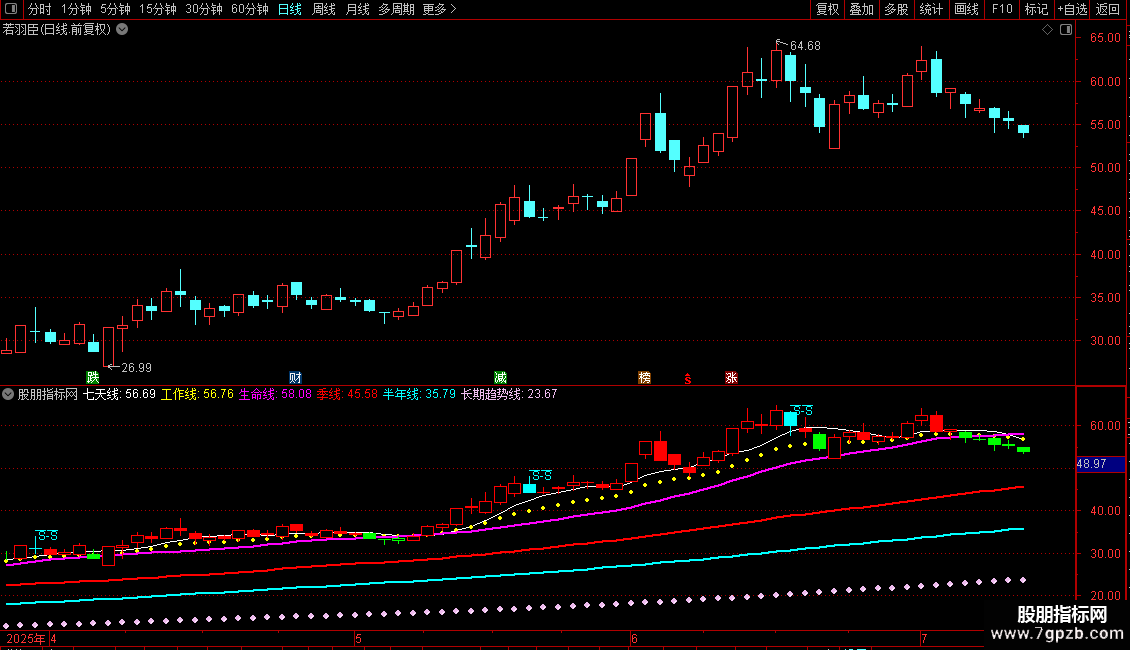Click the orange 榜 event marker
This screenshot has width=1130, height=650.
[x=644, y=378]
